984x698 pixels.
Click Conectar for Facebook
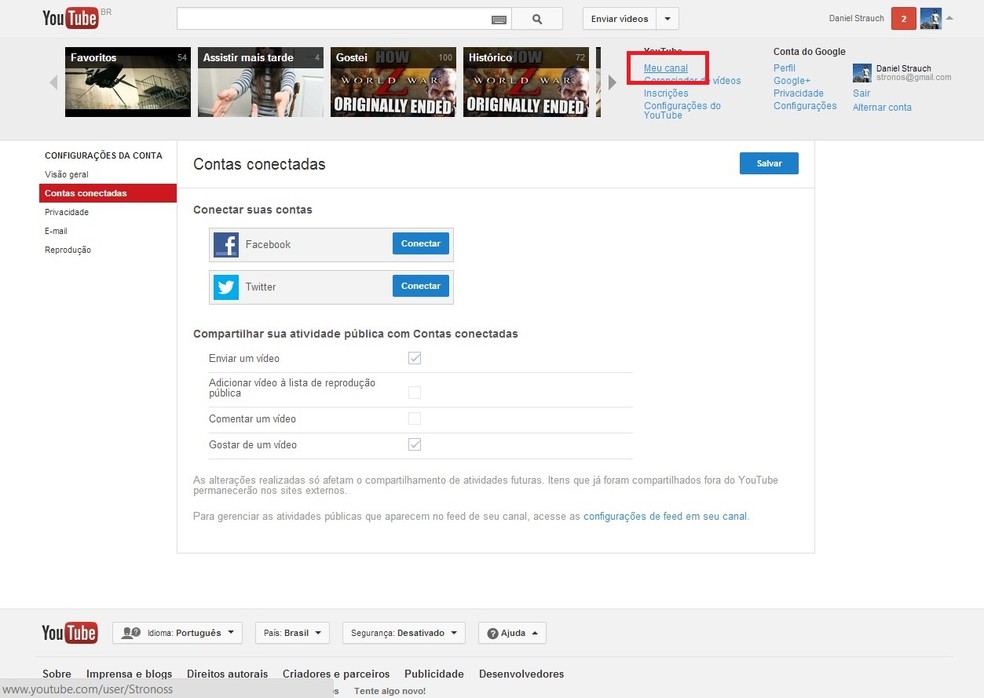click(420, 244)
